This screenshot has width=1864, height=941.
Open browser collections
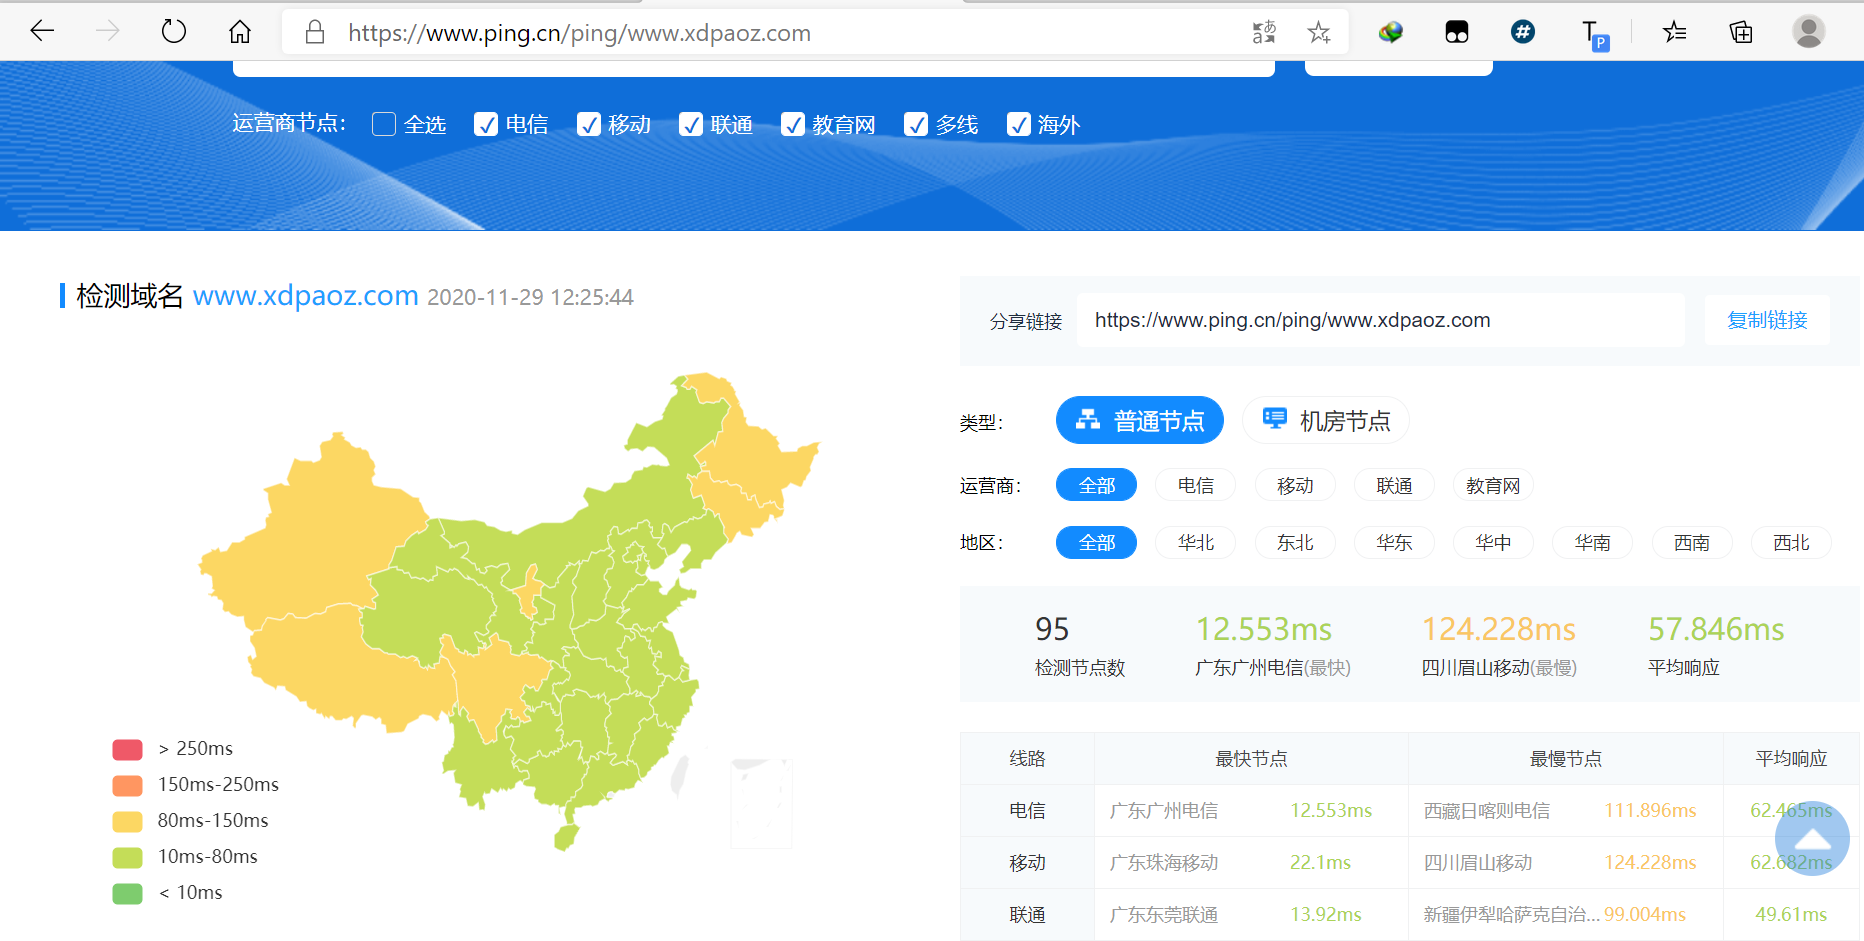point(1741,32)
